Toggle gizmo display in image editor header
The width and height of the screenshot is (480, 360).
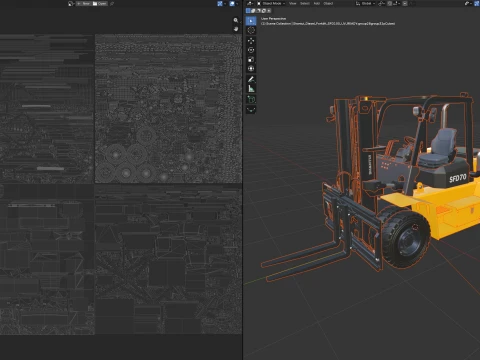pos(220,4)
